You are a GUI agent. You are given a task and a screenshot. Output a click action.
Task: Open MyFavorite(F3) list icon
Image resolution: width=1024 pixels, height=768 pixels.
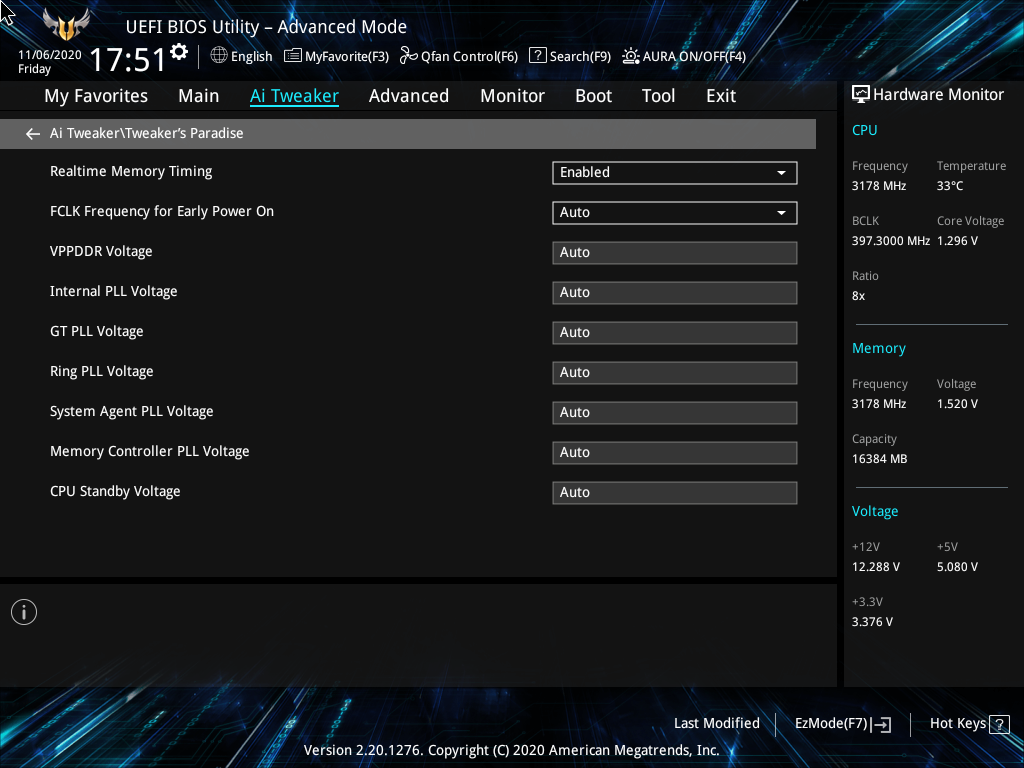[293, 56]
